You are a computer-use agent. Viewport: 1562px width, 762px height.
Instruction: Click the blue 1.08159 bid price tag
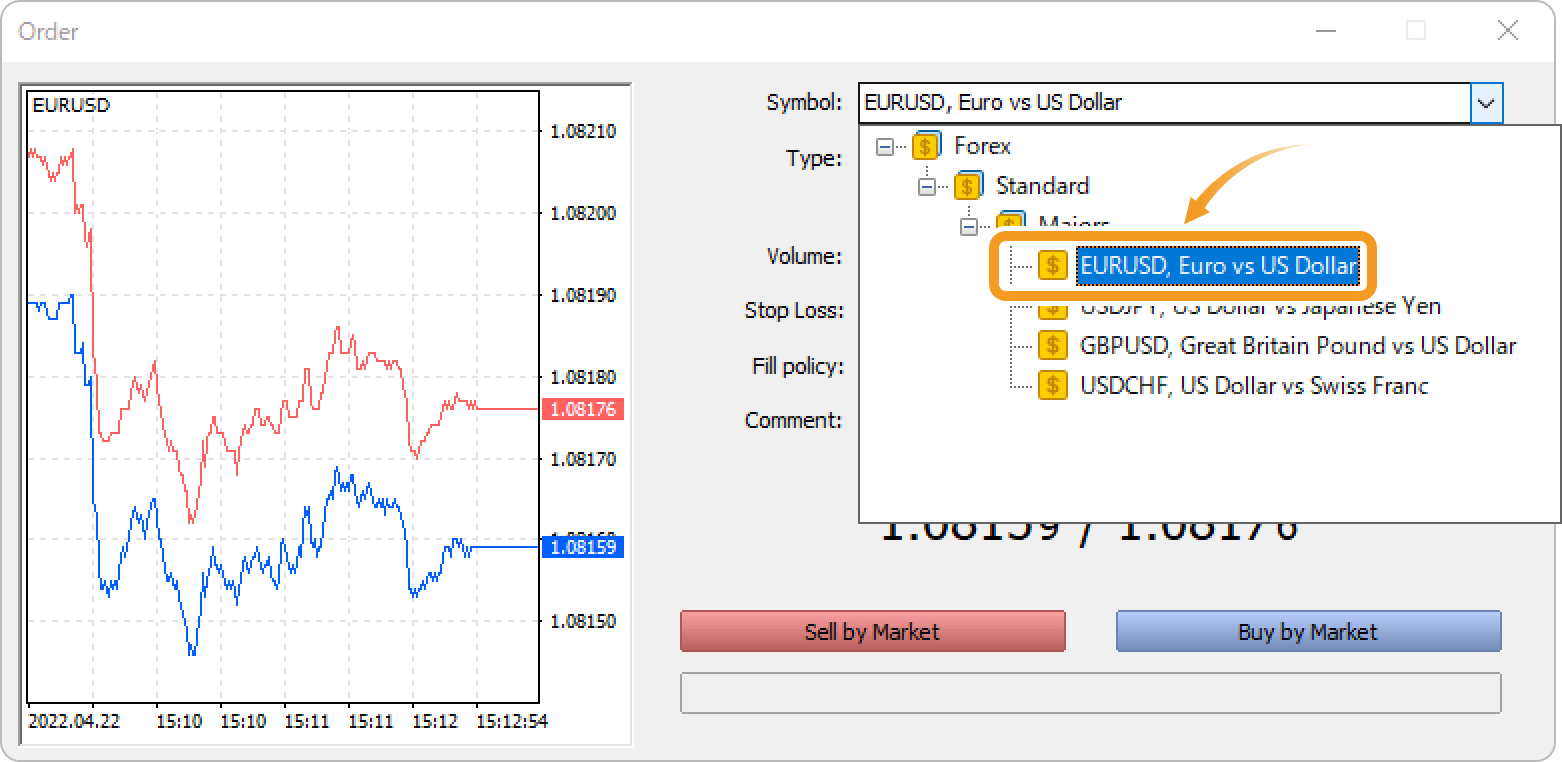coord(583,547)
